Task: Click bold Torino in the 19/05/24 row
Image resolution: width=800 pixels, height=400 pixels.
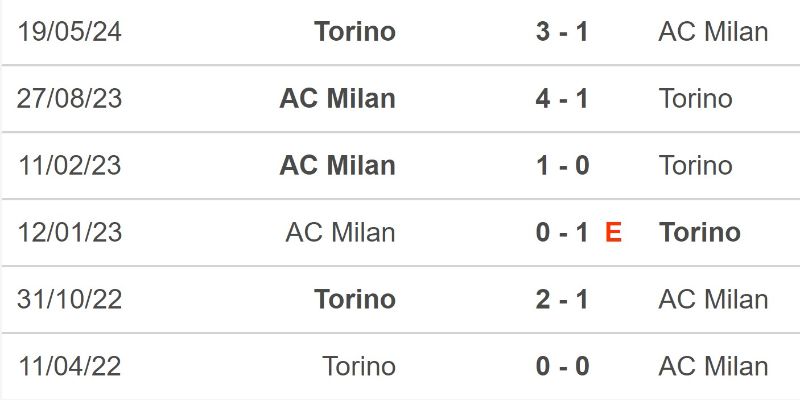Action: [x=355, y=32]
